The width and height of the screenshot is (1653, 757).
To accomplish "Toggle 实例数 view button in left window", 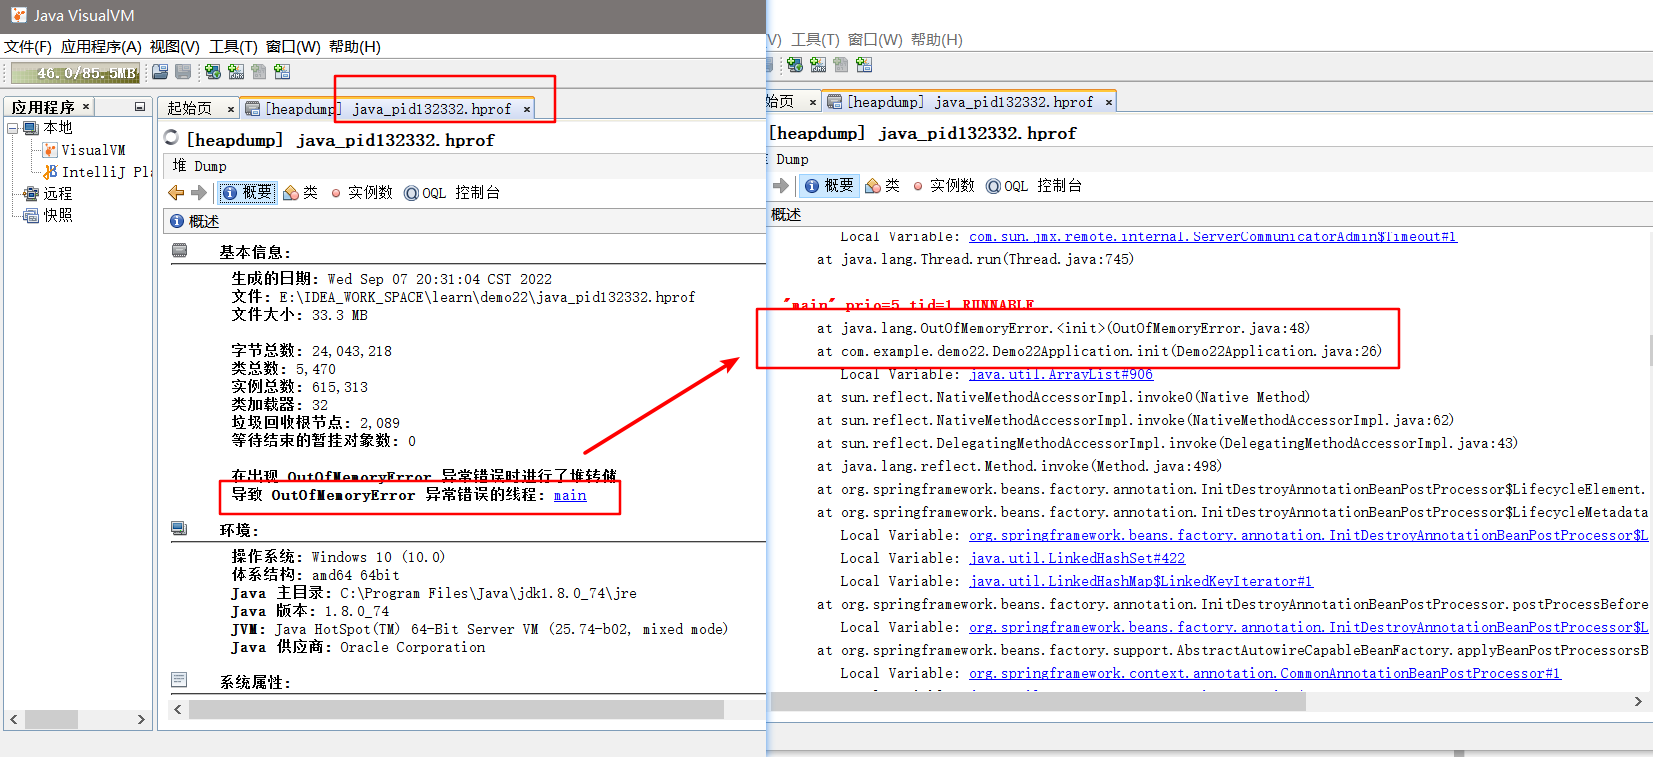I will click(x=361, y=193).
